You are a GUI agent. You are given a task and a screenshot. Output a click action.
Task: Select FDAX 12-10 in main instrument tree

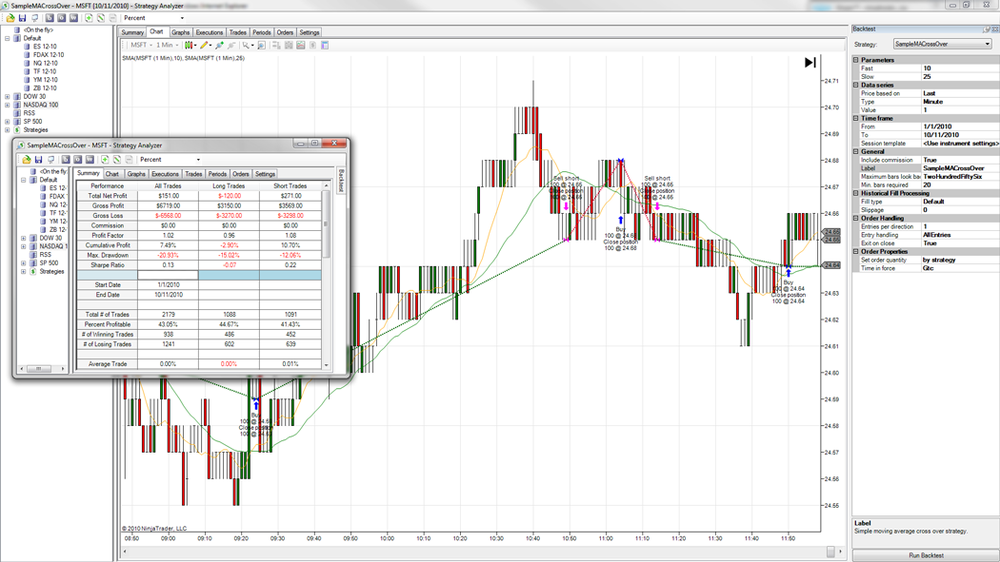48,55
